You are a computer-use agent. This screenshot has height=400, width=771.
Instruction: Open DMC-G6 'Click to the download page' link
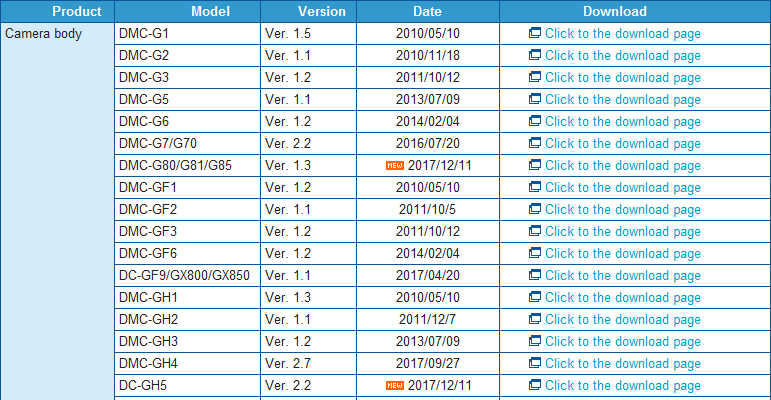tap(623, 122)
